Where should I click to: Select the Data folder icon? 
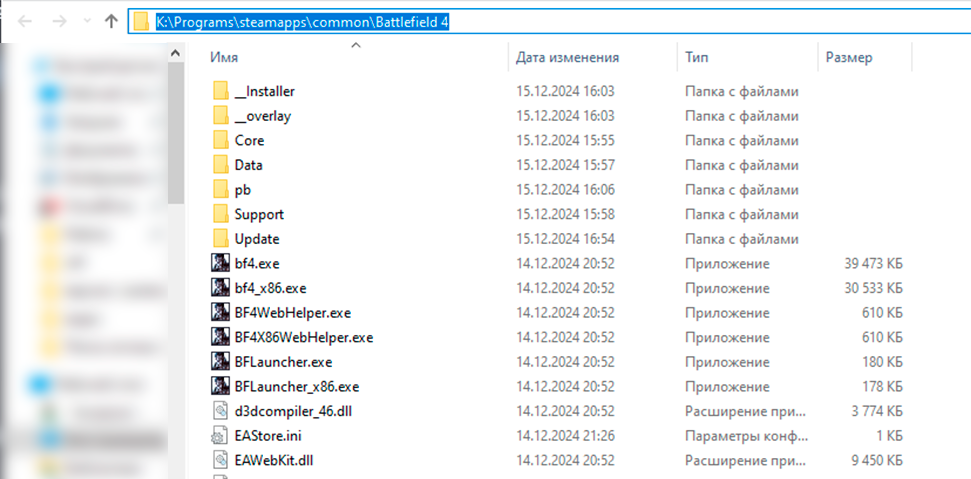pyautogui.click(x=220, y=165)
